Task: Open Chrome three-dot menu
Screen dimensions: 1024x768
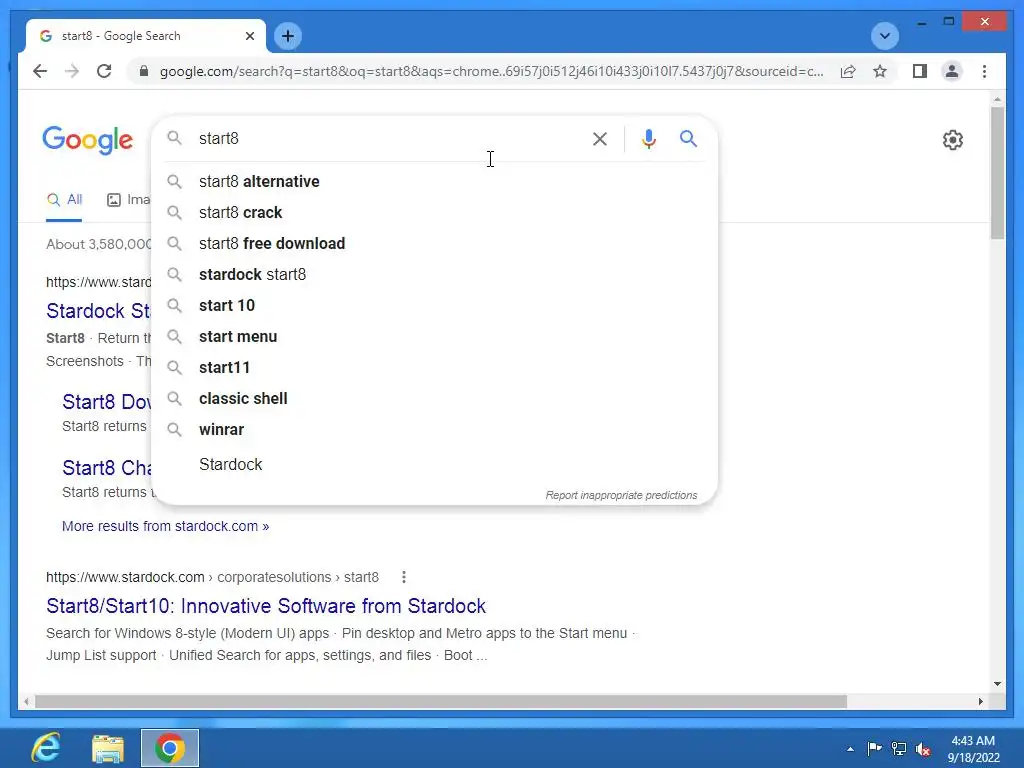Action: tap(984, 71)
